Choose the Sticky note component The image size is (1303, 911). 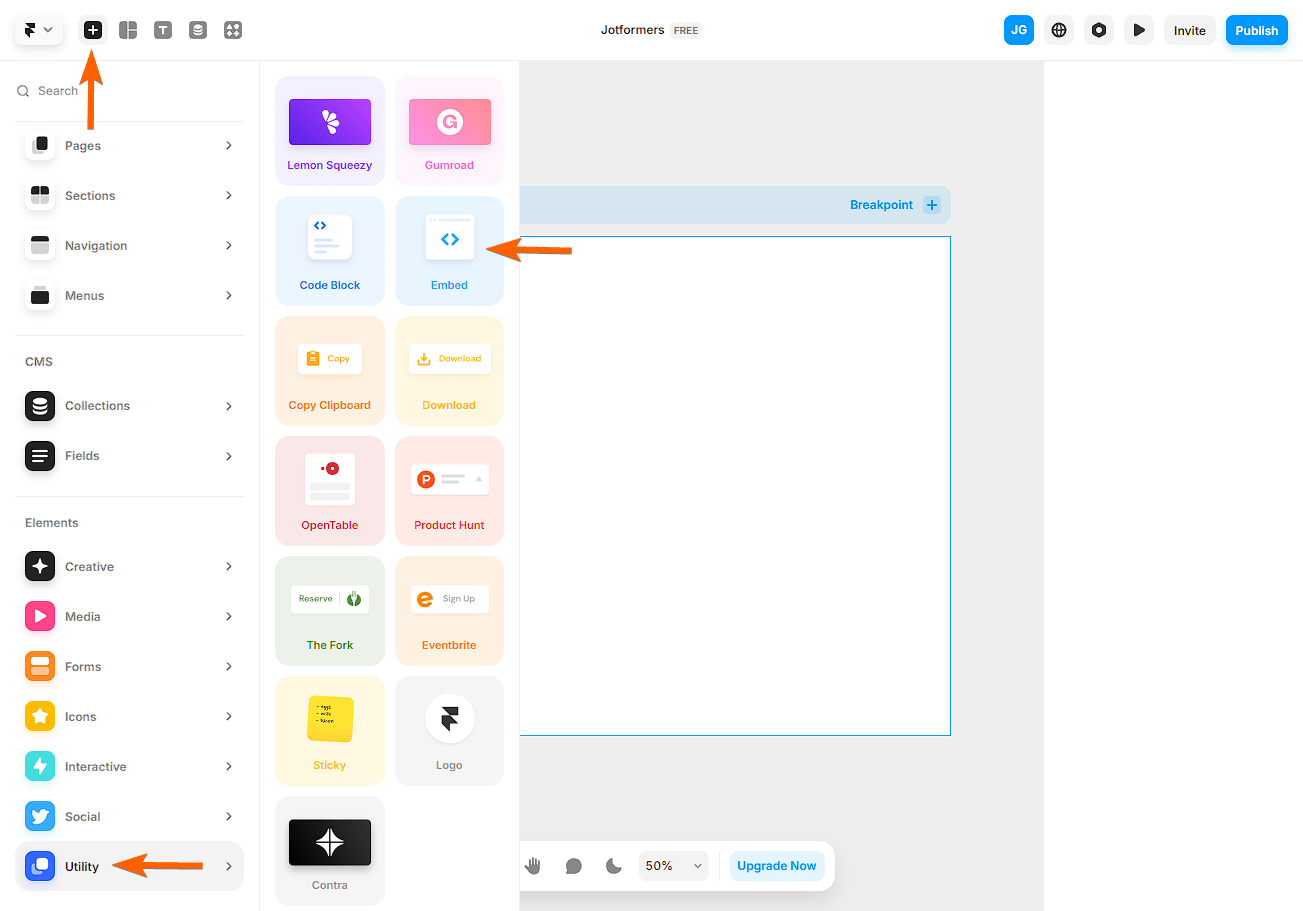pos(330,731)
